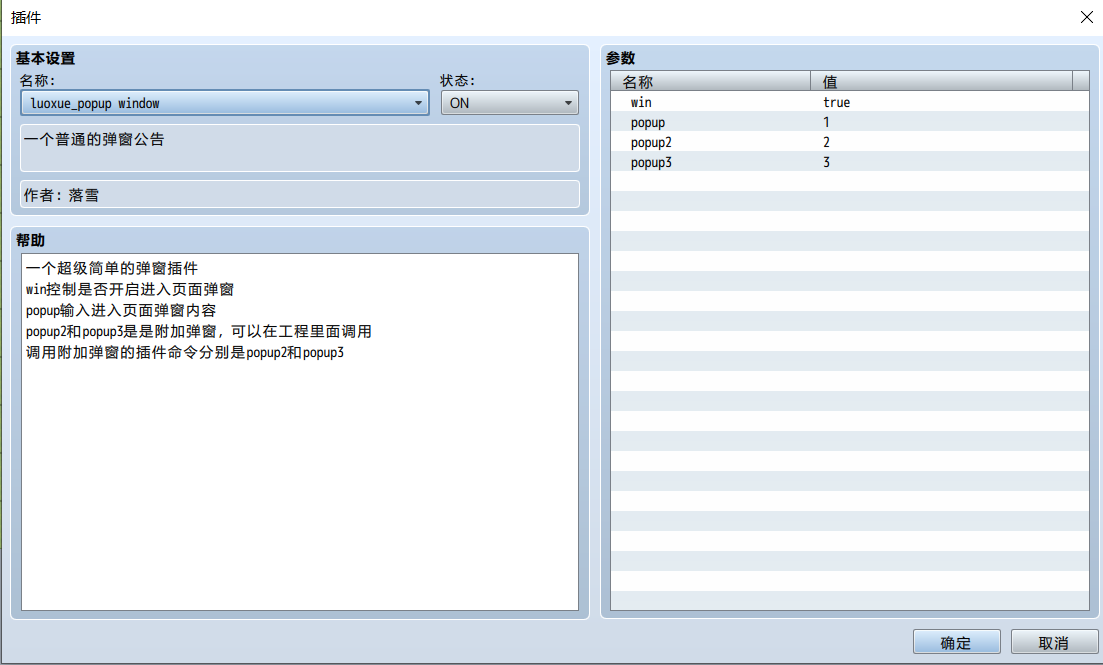The height and width of the screenshot is (665, 1103).
Task: Click the value 3 of popup3
Action: (827, 163)
